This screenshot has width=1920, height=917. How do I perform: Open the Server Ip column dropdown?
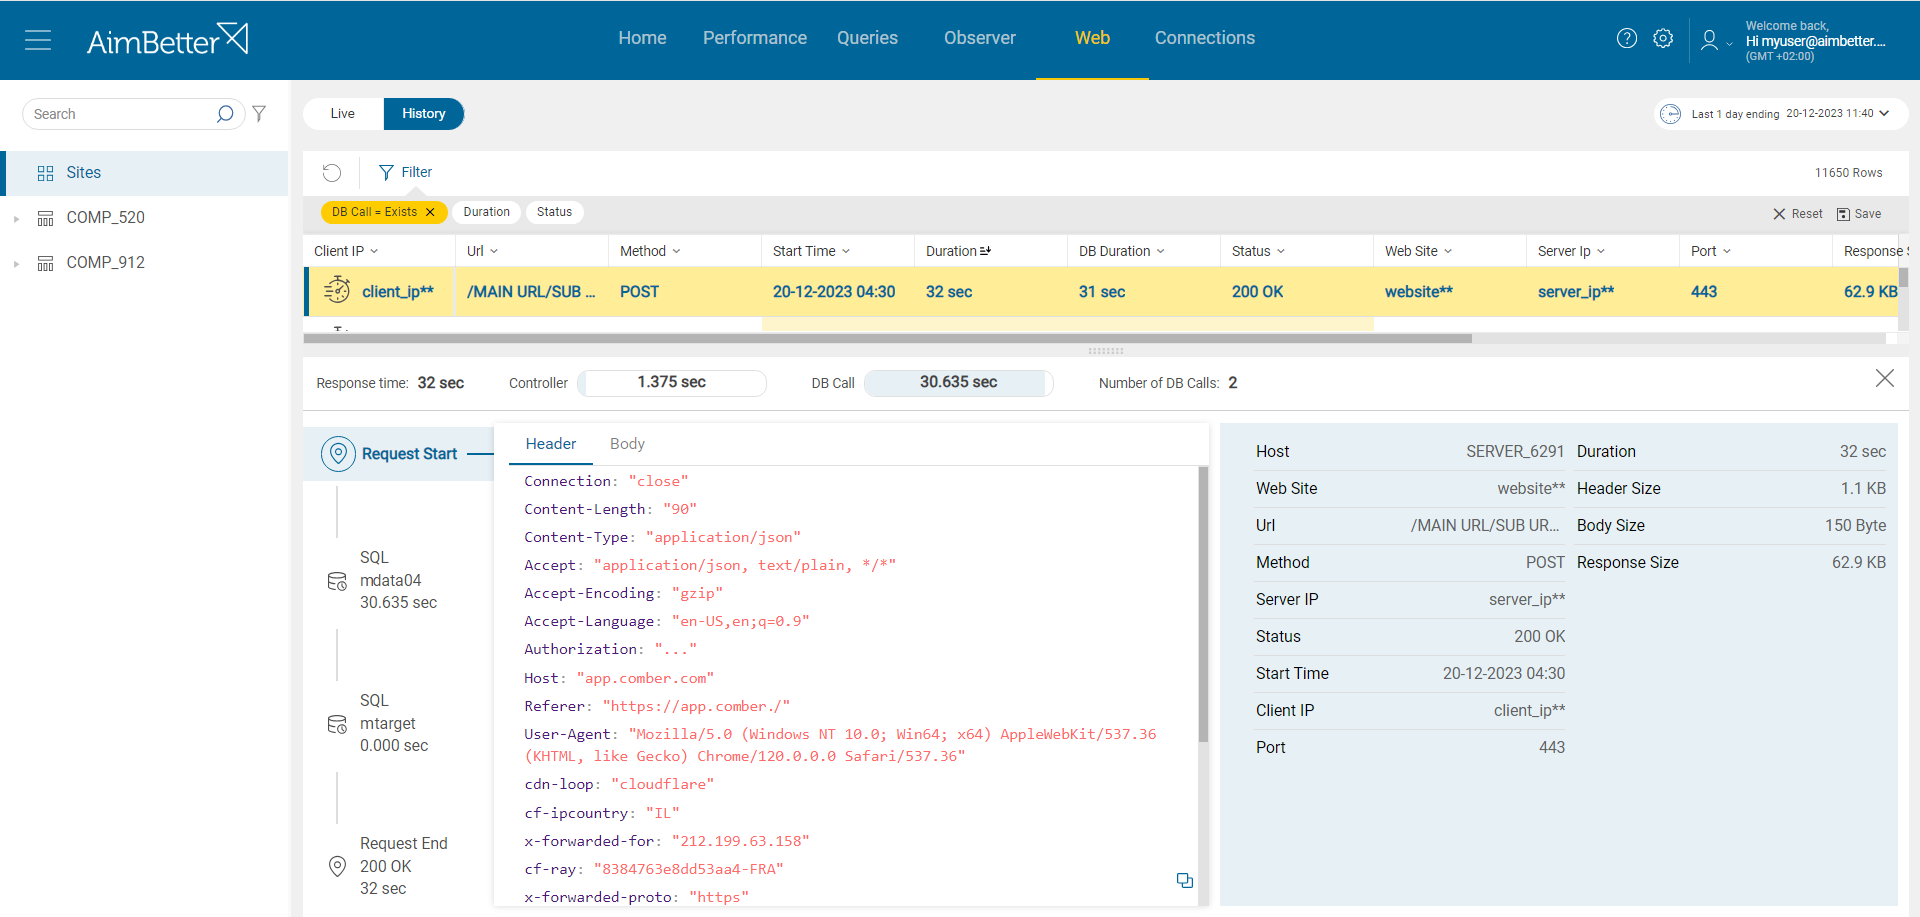(1601, 251)
